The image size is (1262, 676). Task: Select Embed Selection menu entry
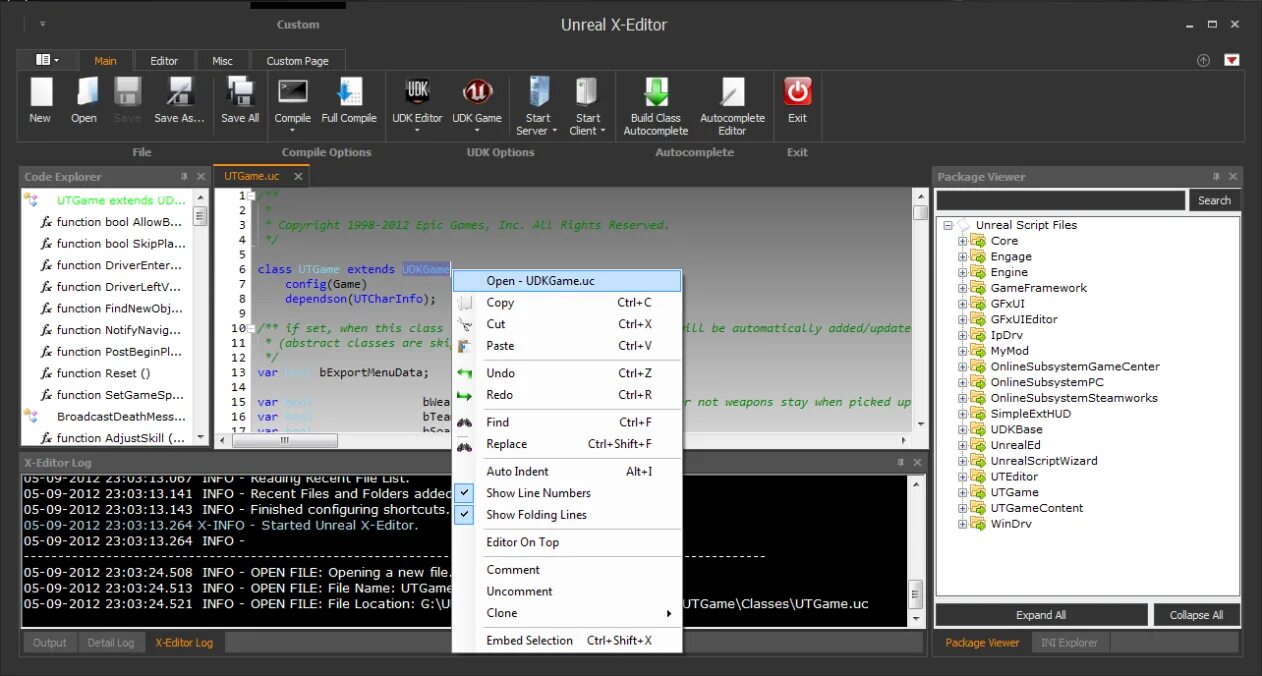[x=567, y=640]
